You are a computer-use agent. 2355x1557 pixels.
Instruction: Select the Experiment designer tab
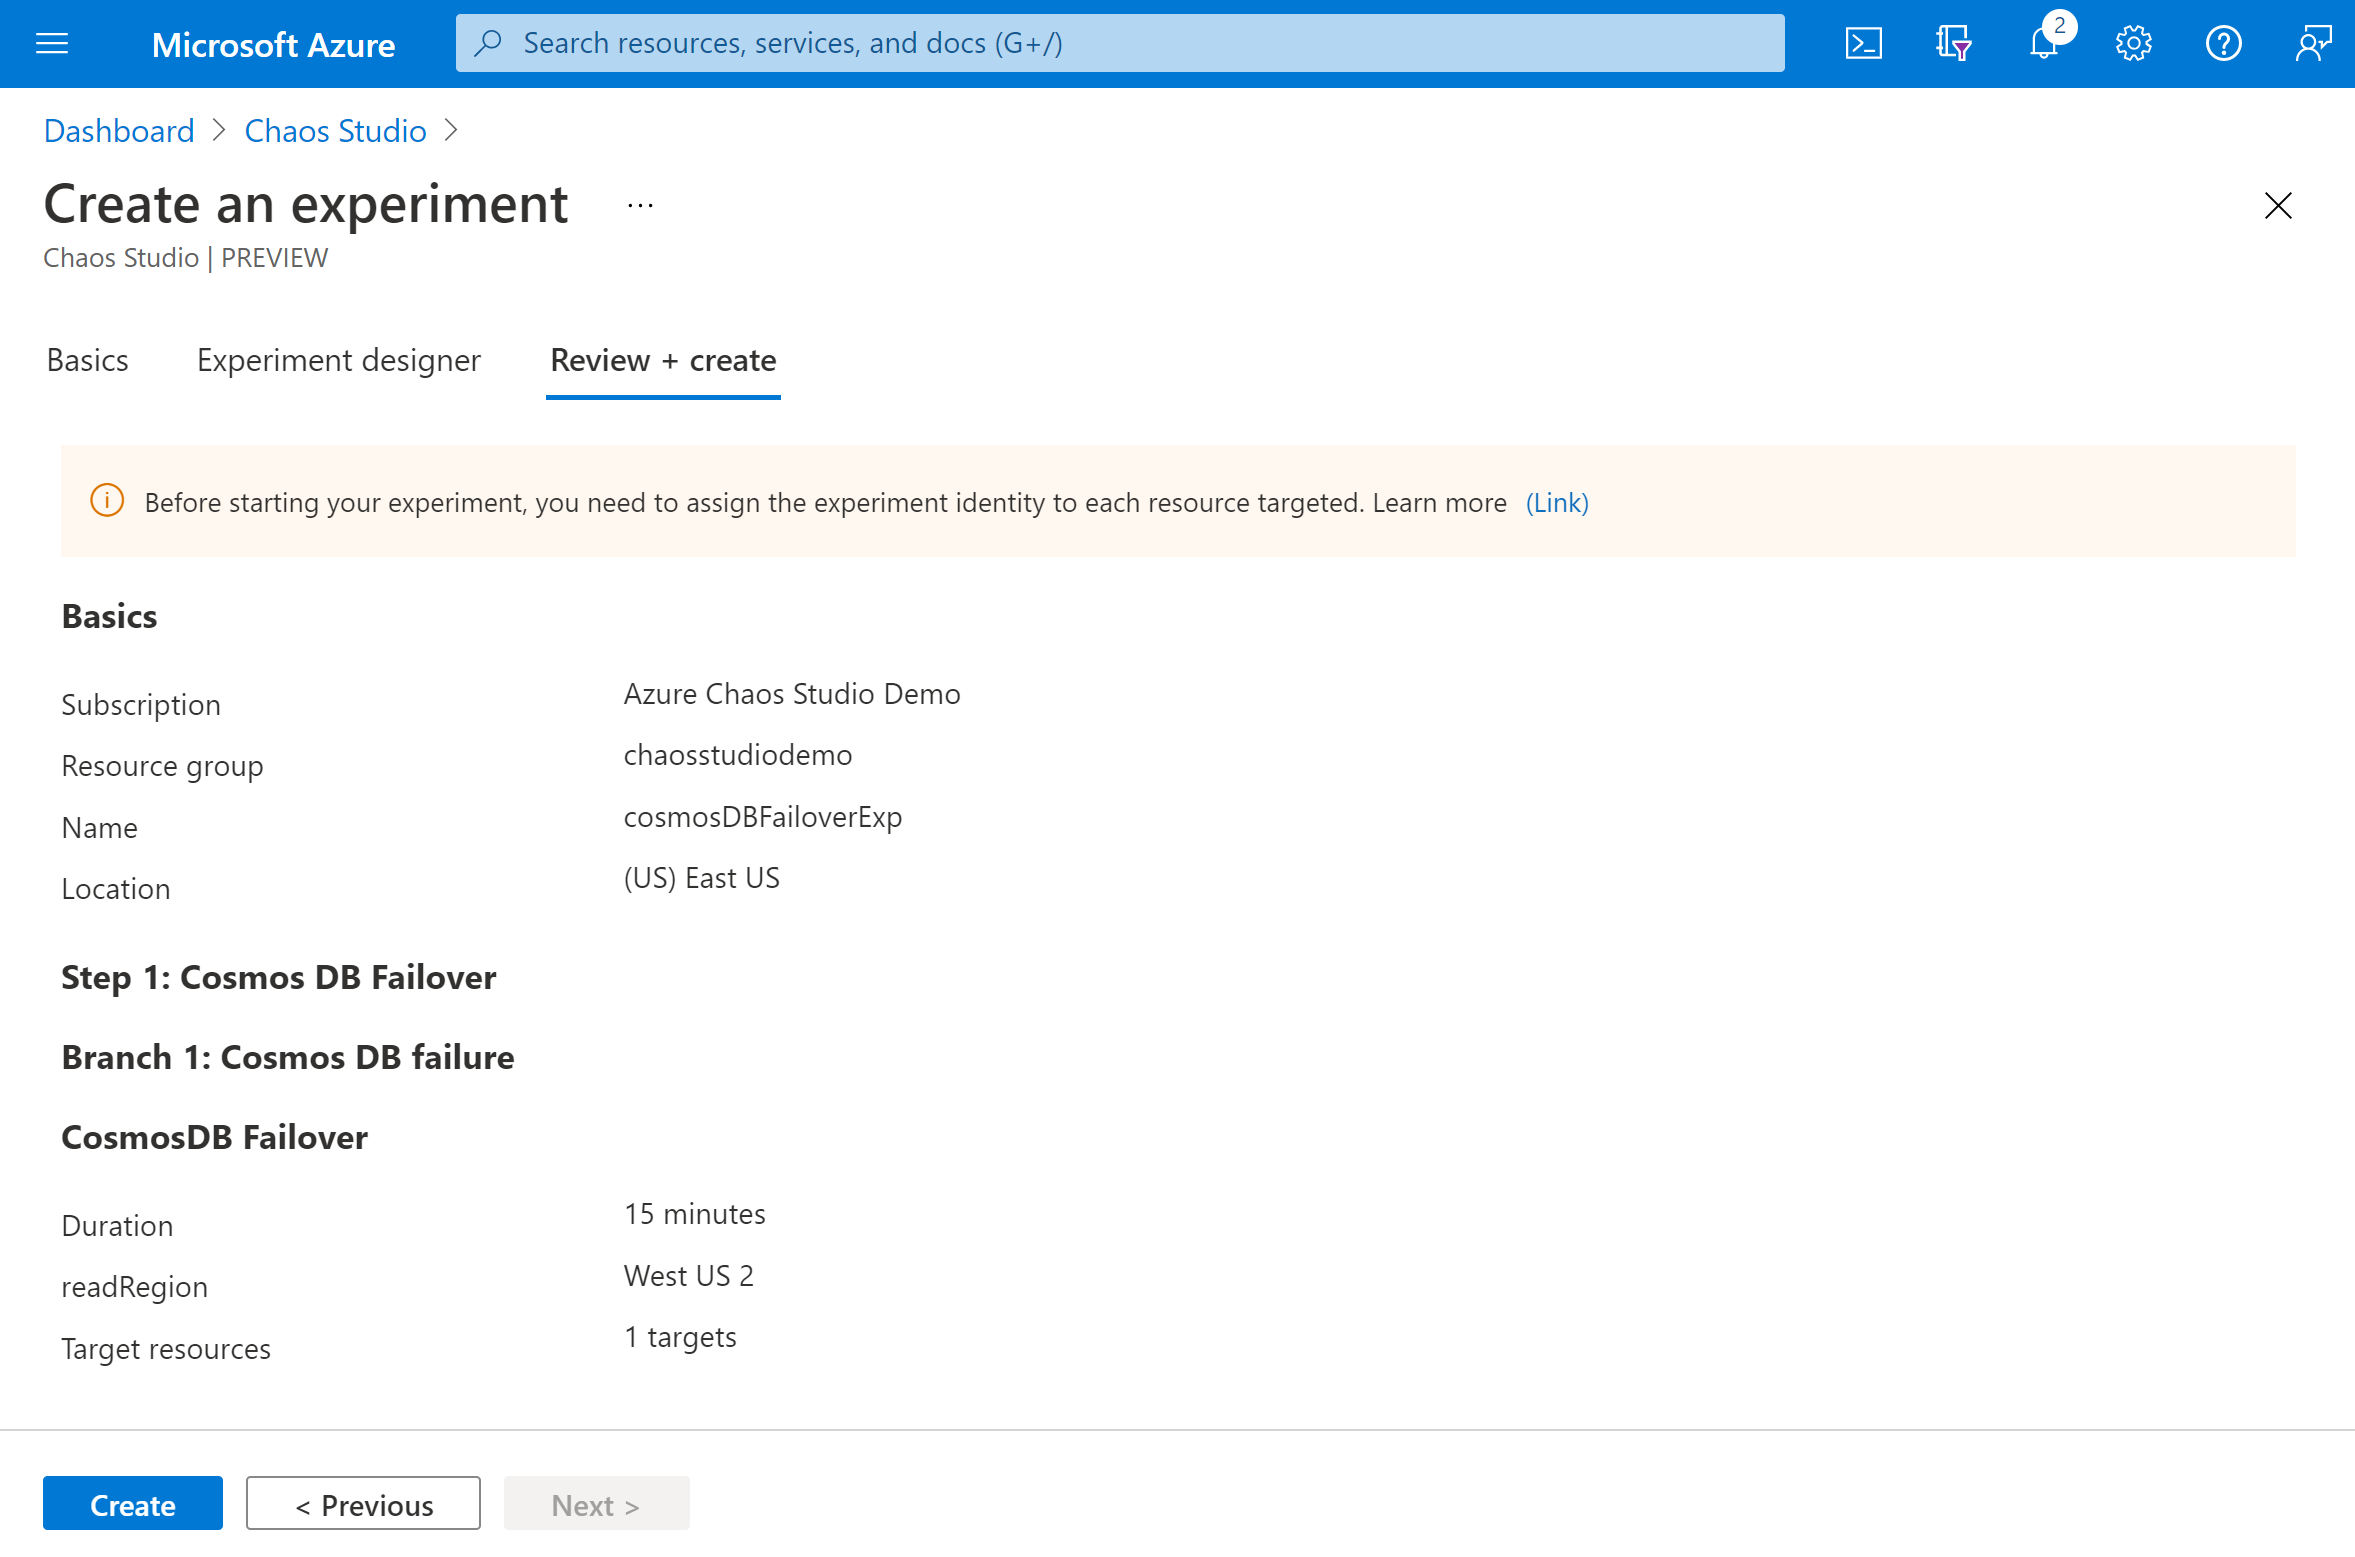point(339,360)
